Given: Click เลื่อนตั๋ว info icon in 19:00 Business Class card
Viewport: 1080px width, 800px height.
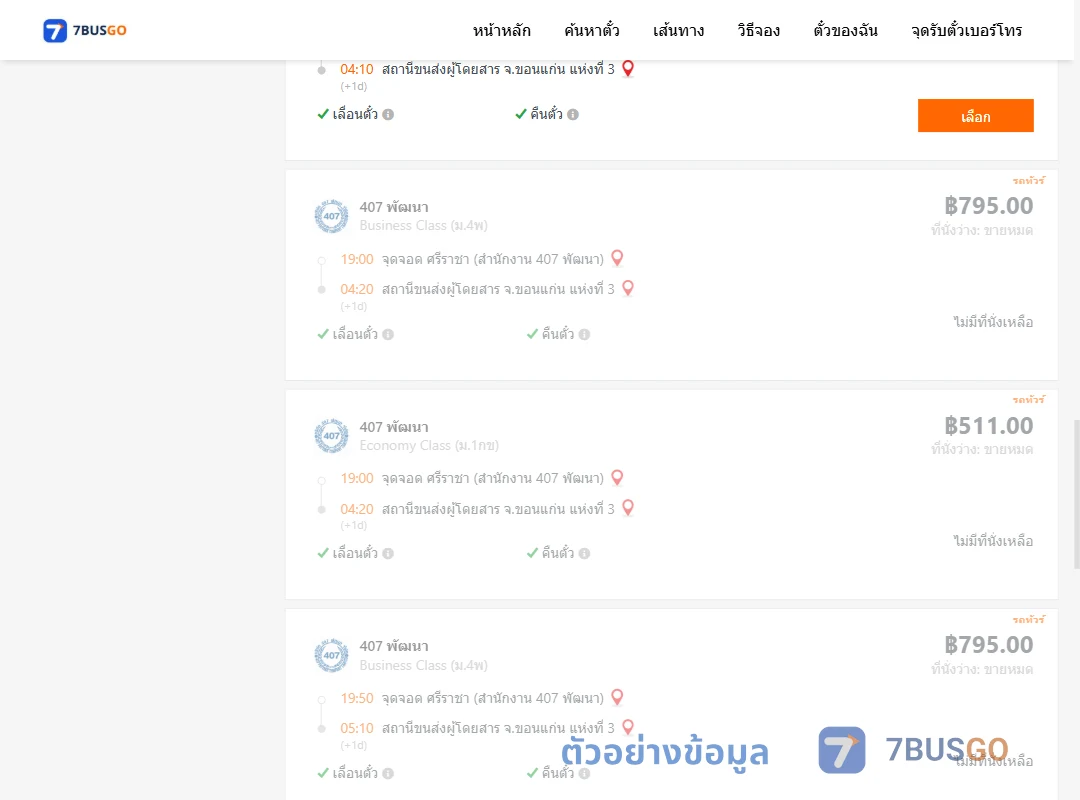Looking at the screenshot, I should pyautogui.click(x=388, y=334).
